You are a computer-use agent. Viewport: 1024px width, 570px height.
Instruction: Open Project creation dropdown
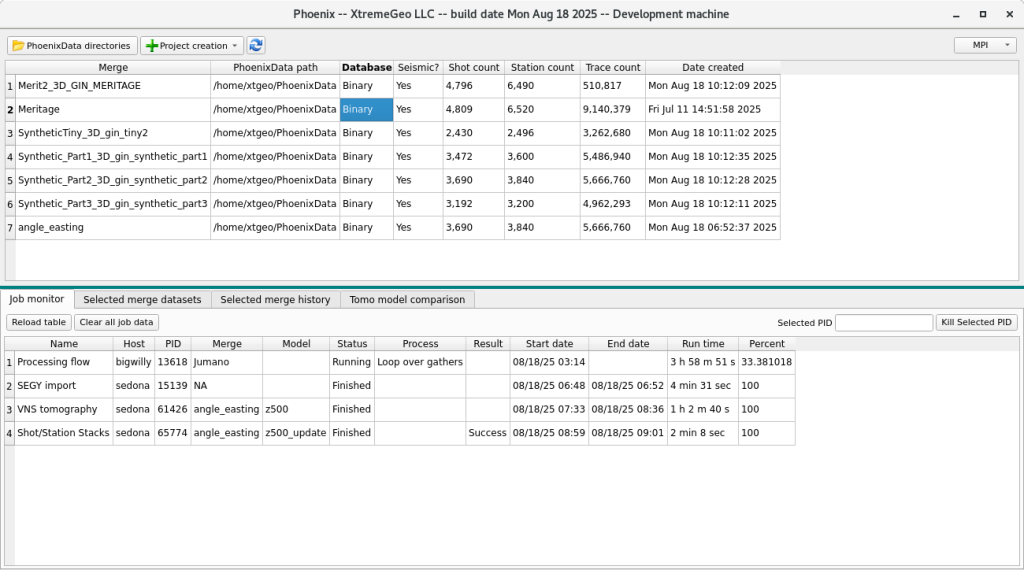(x=192, y=46)
